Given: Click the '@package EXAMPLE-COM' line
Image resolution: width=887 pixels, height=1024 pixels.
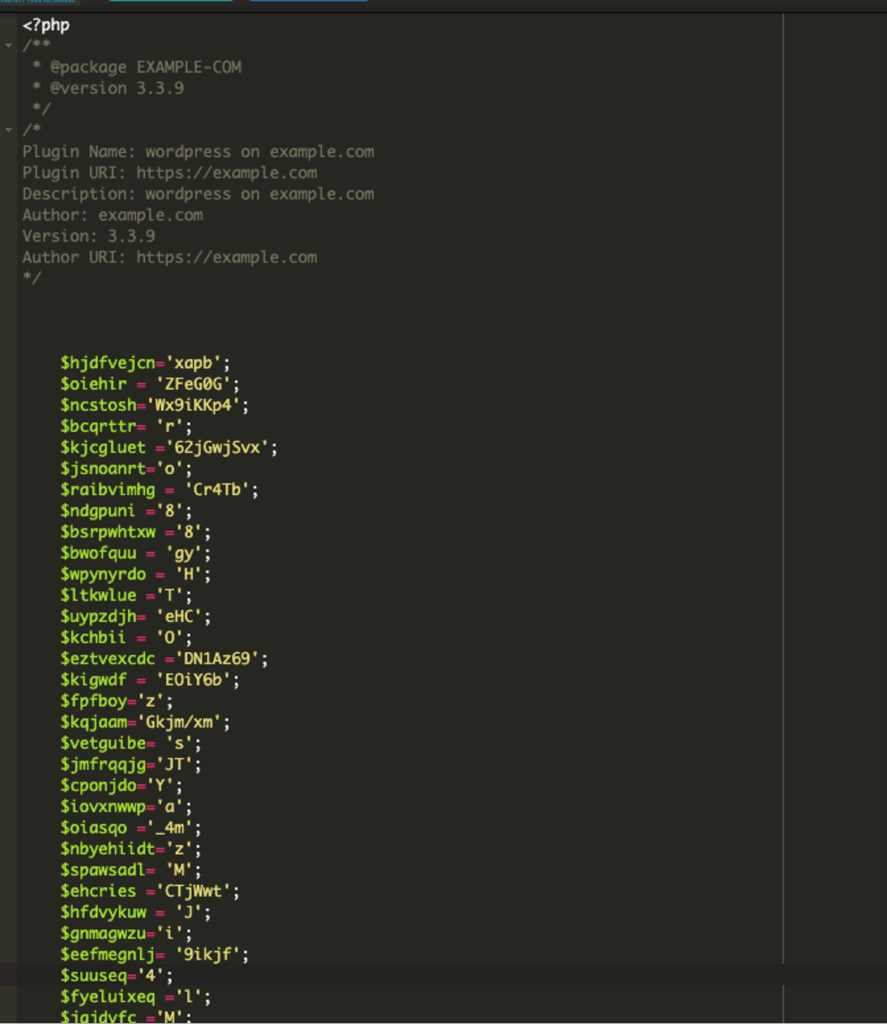Looking at the screenshot, I should [138, 67].
